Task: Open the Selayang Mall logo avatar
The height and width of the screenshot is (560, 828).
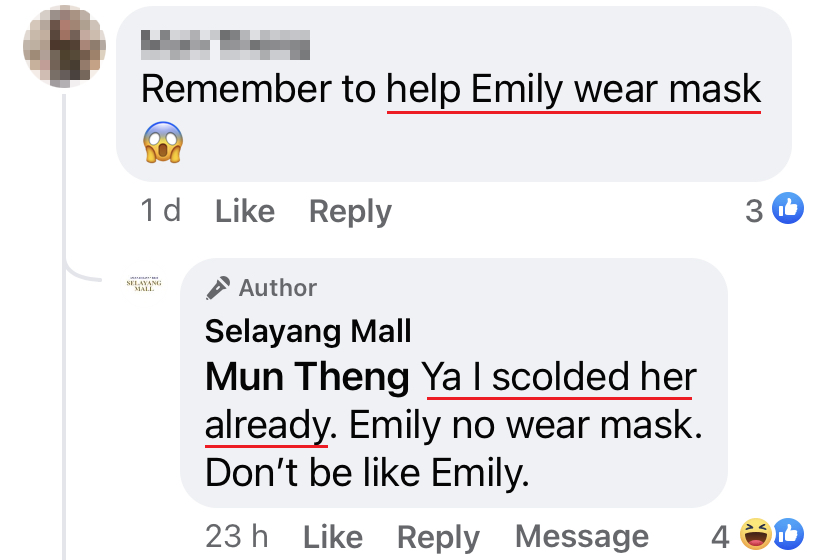Action: tap(144, 284)
